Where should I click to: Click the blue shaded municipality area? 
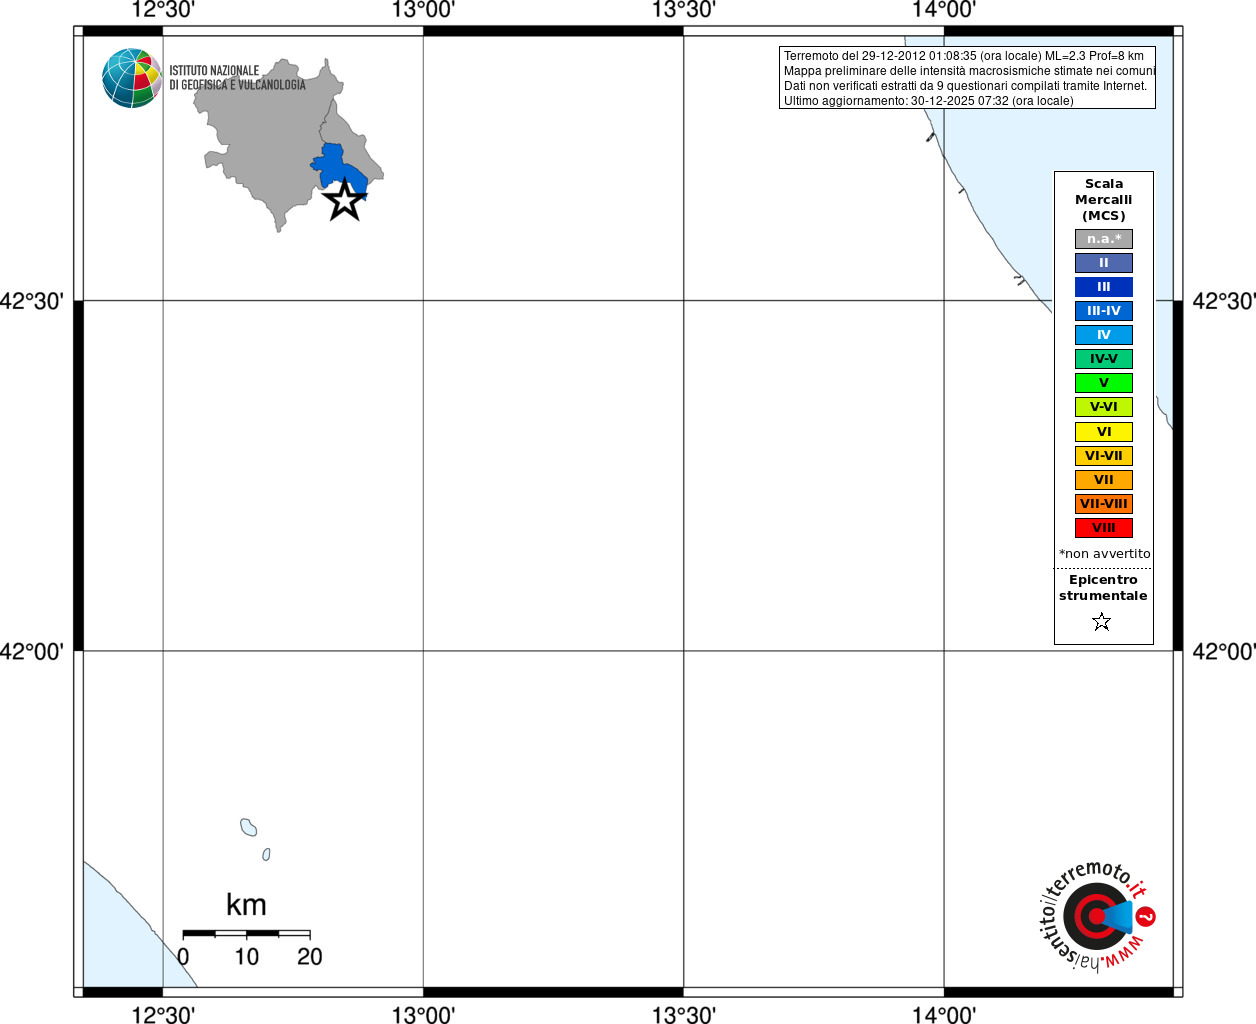pos(342,170)
